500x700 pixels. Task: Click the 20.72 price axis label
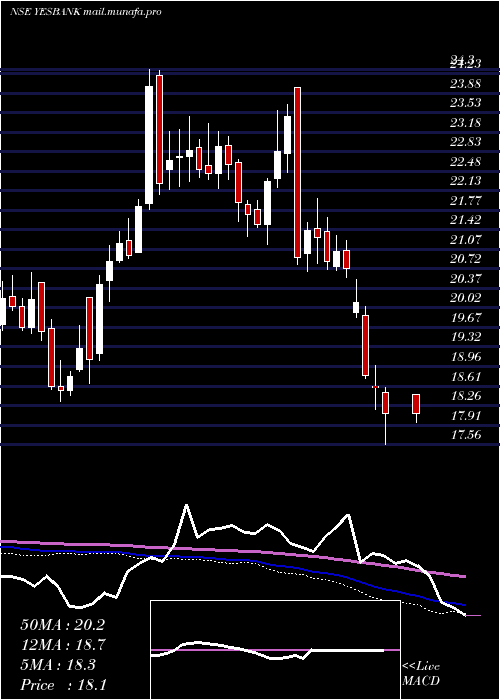coord(465,259)
